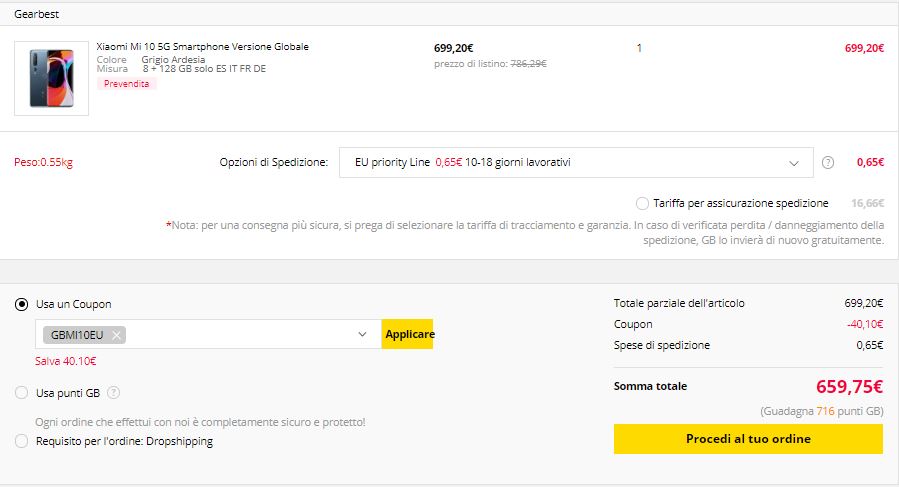Click the Grigio Ardesia colour value
This screenshot has height=487, width=899.
tap(173, 60)
